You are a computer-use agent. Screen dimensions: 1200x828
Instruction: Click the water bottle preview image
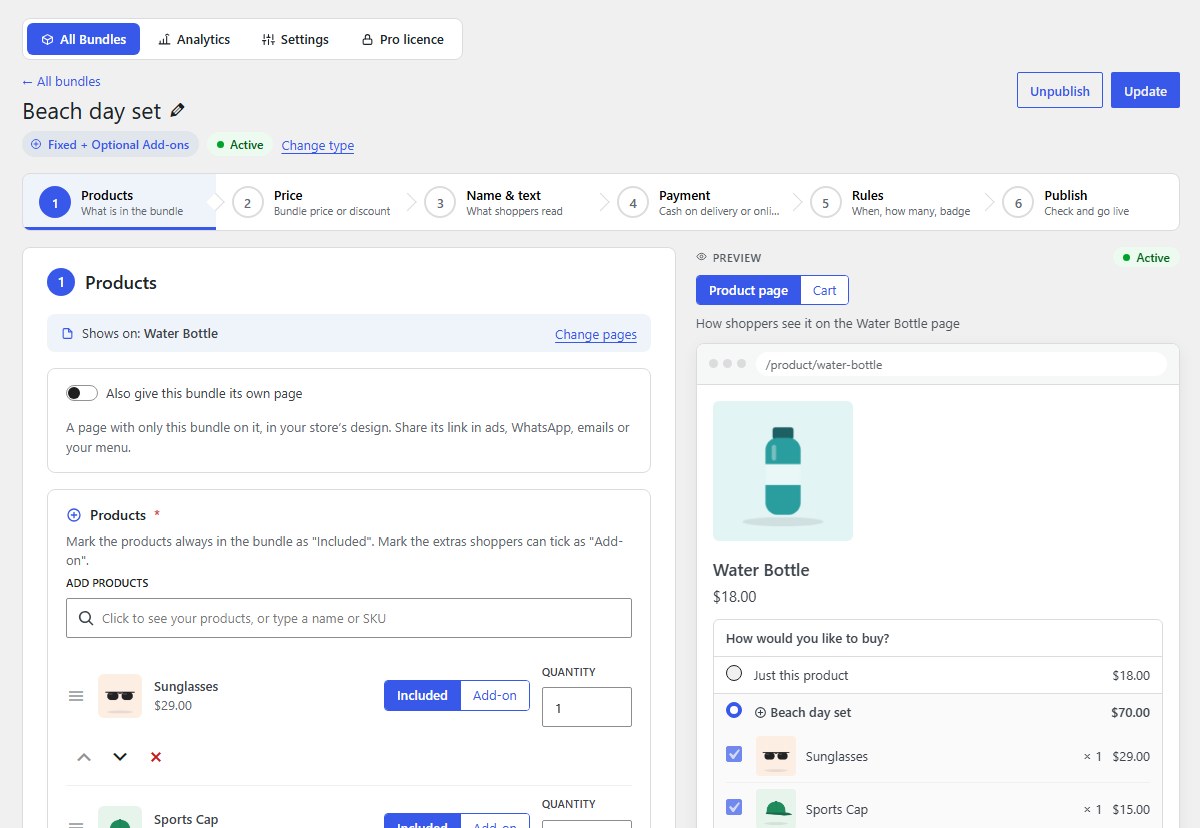click(783, 471)
